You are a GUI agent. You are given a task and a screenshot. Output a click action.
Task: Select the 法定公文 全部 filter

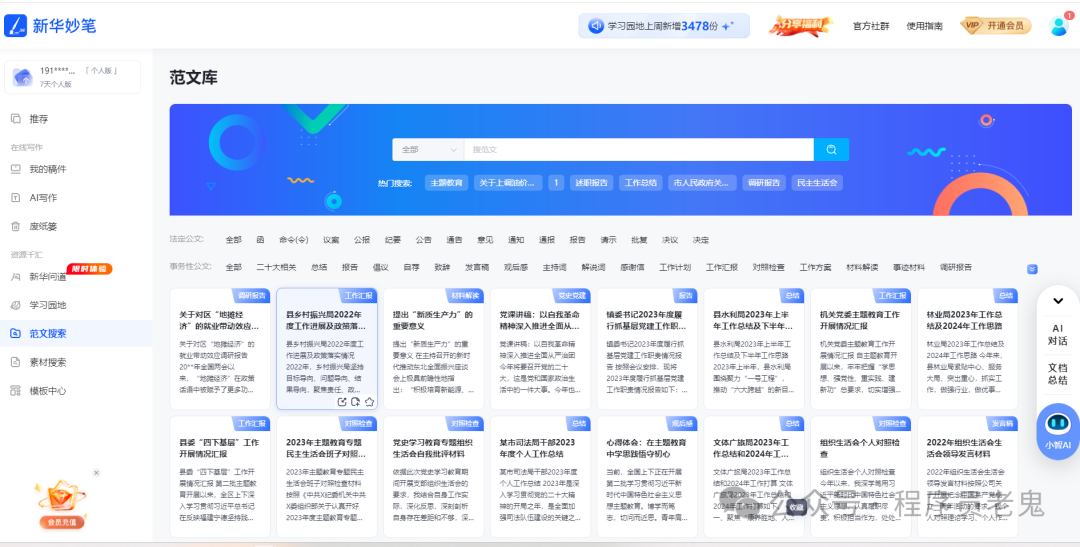tap(233, 240)
